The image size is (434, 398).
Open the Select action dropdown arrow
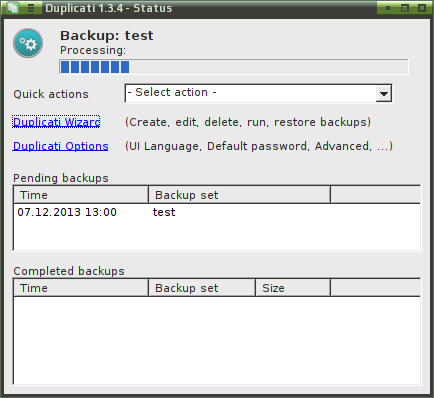[384, 94]
